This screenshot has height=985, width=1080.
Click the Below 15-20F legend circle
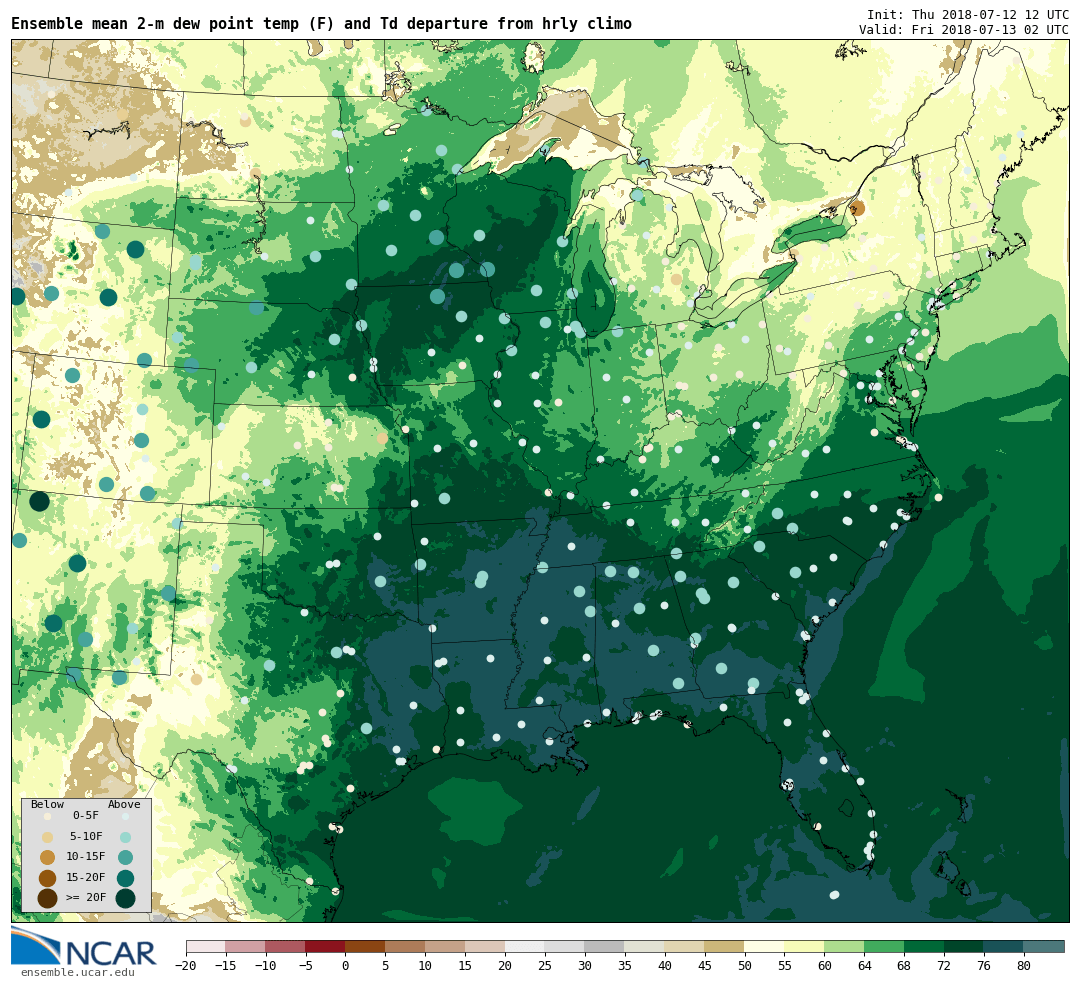click(47, 878)
